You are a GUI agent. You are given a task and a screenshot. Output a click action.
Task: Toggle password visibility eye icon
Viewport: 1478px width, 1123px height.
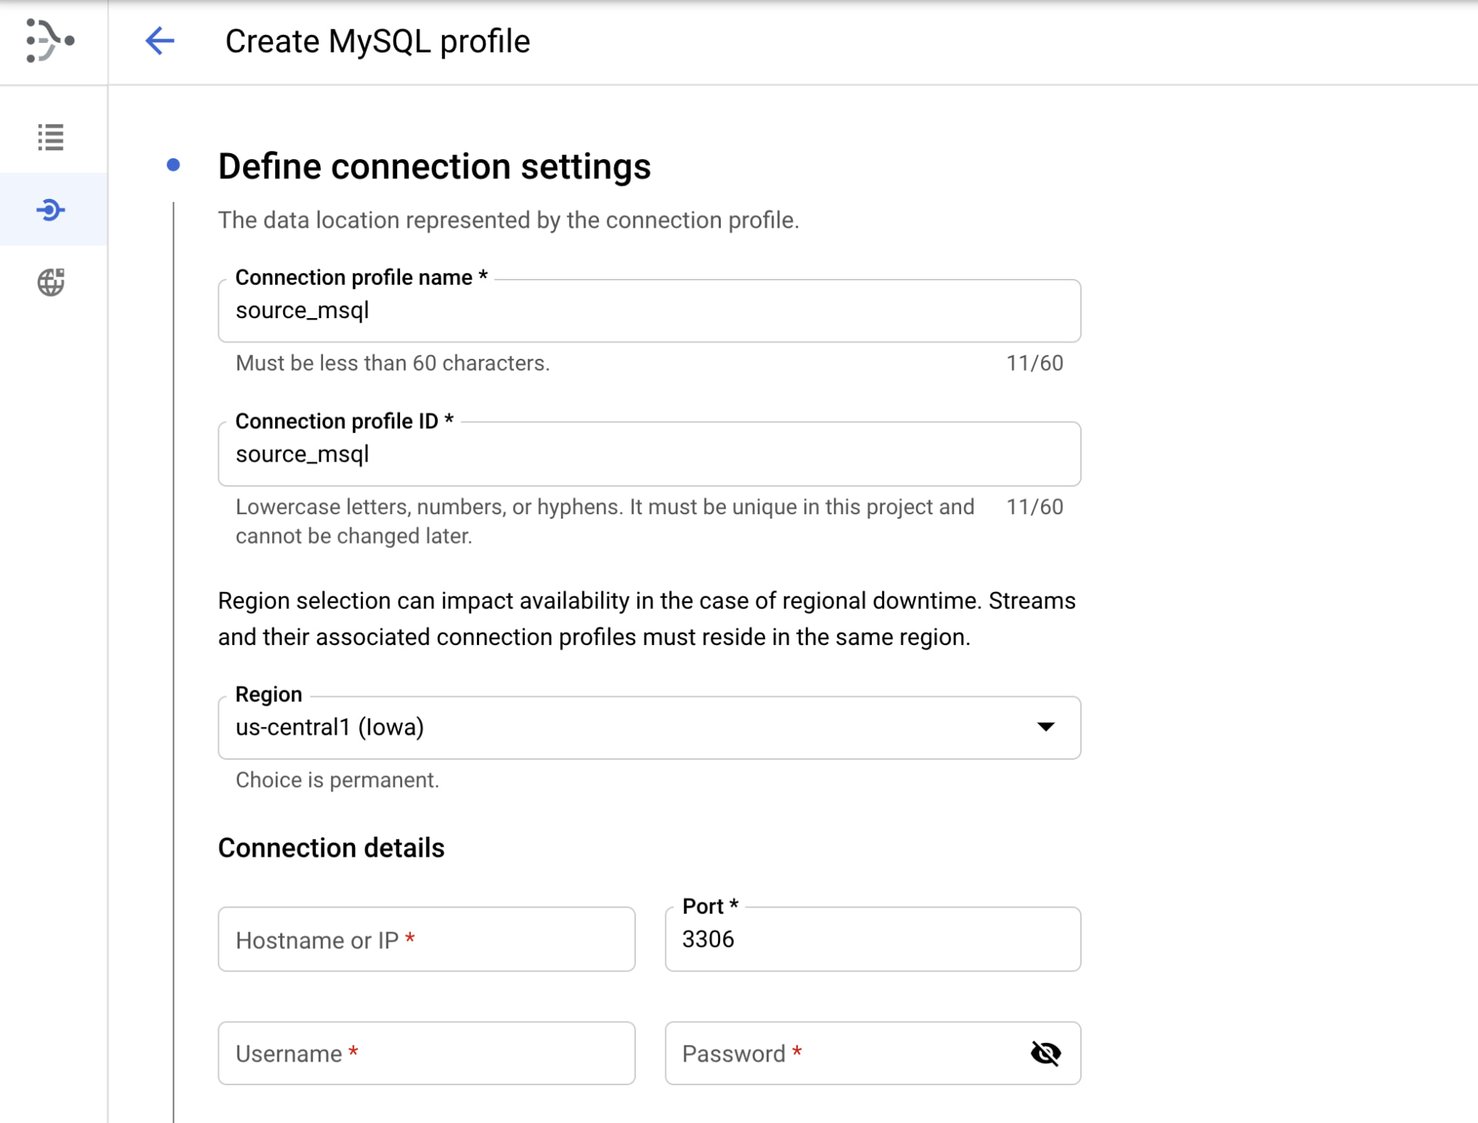click(x=1045, y=1053)
